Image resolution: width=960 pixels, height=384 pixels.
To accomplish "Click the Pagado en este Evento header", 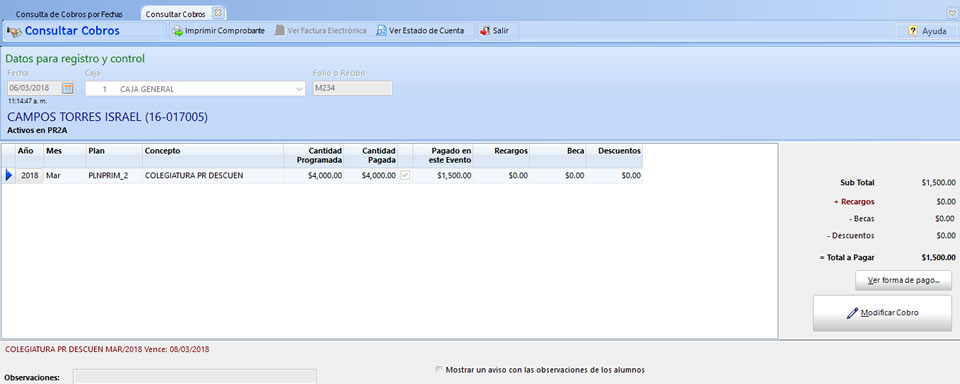I will 443,156.
